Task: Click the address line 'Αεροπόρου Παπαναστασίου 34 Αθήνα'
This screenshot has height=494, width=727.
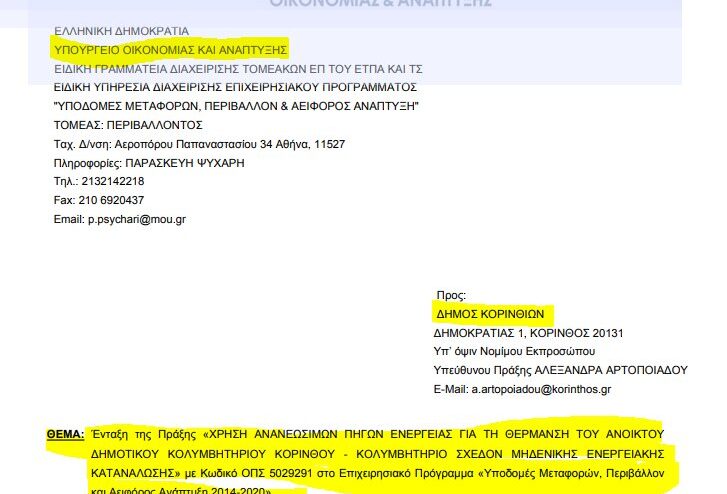Action: tap(199, 144)
